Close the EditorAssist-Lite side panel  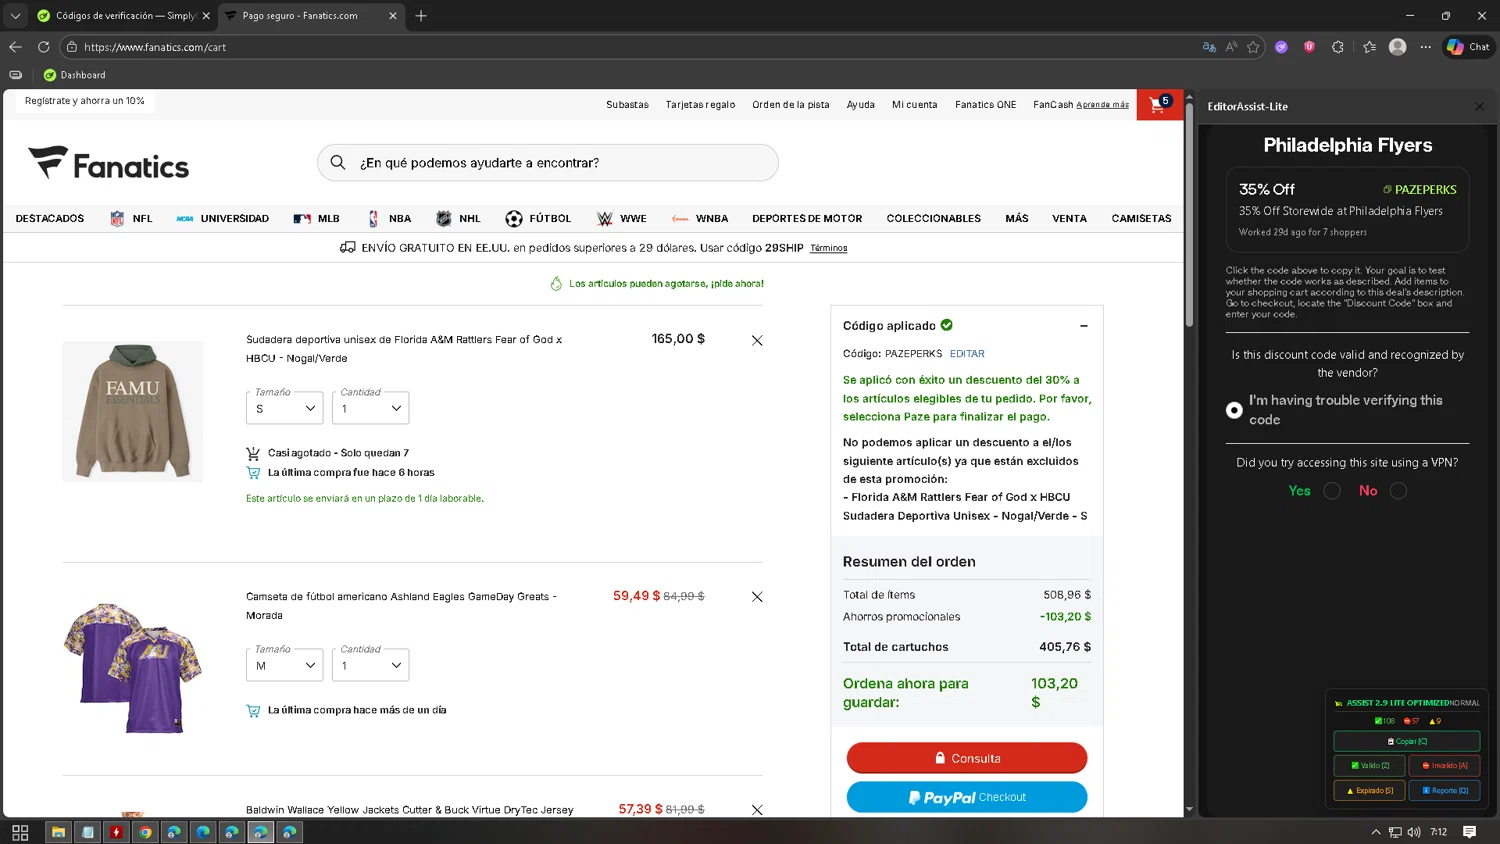pyautogui.click(x=1480, y=106)
